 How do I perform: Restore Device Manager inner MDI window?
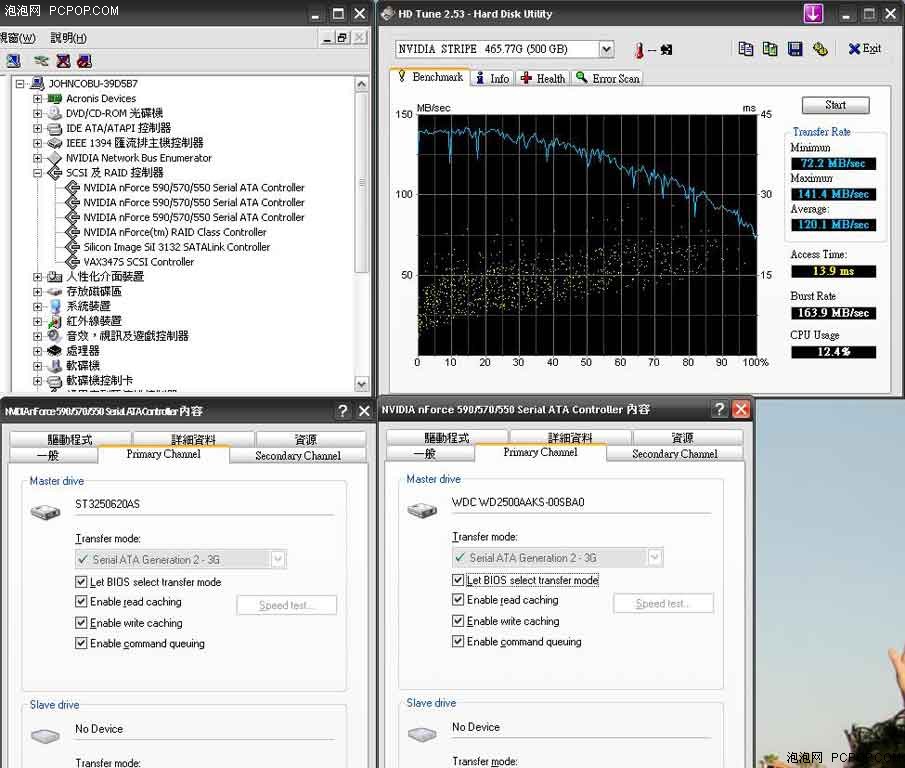coord(342,38)
